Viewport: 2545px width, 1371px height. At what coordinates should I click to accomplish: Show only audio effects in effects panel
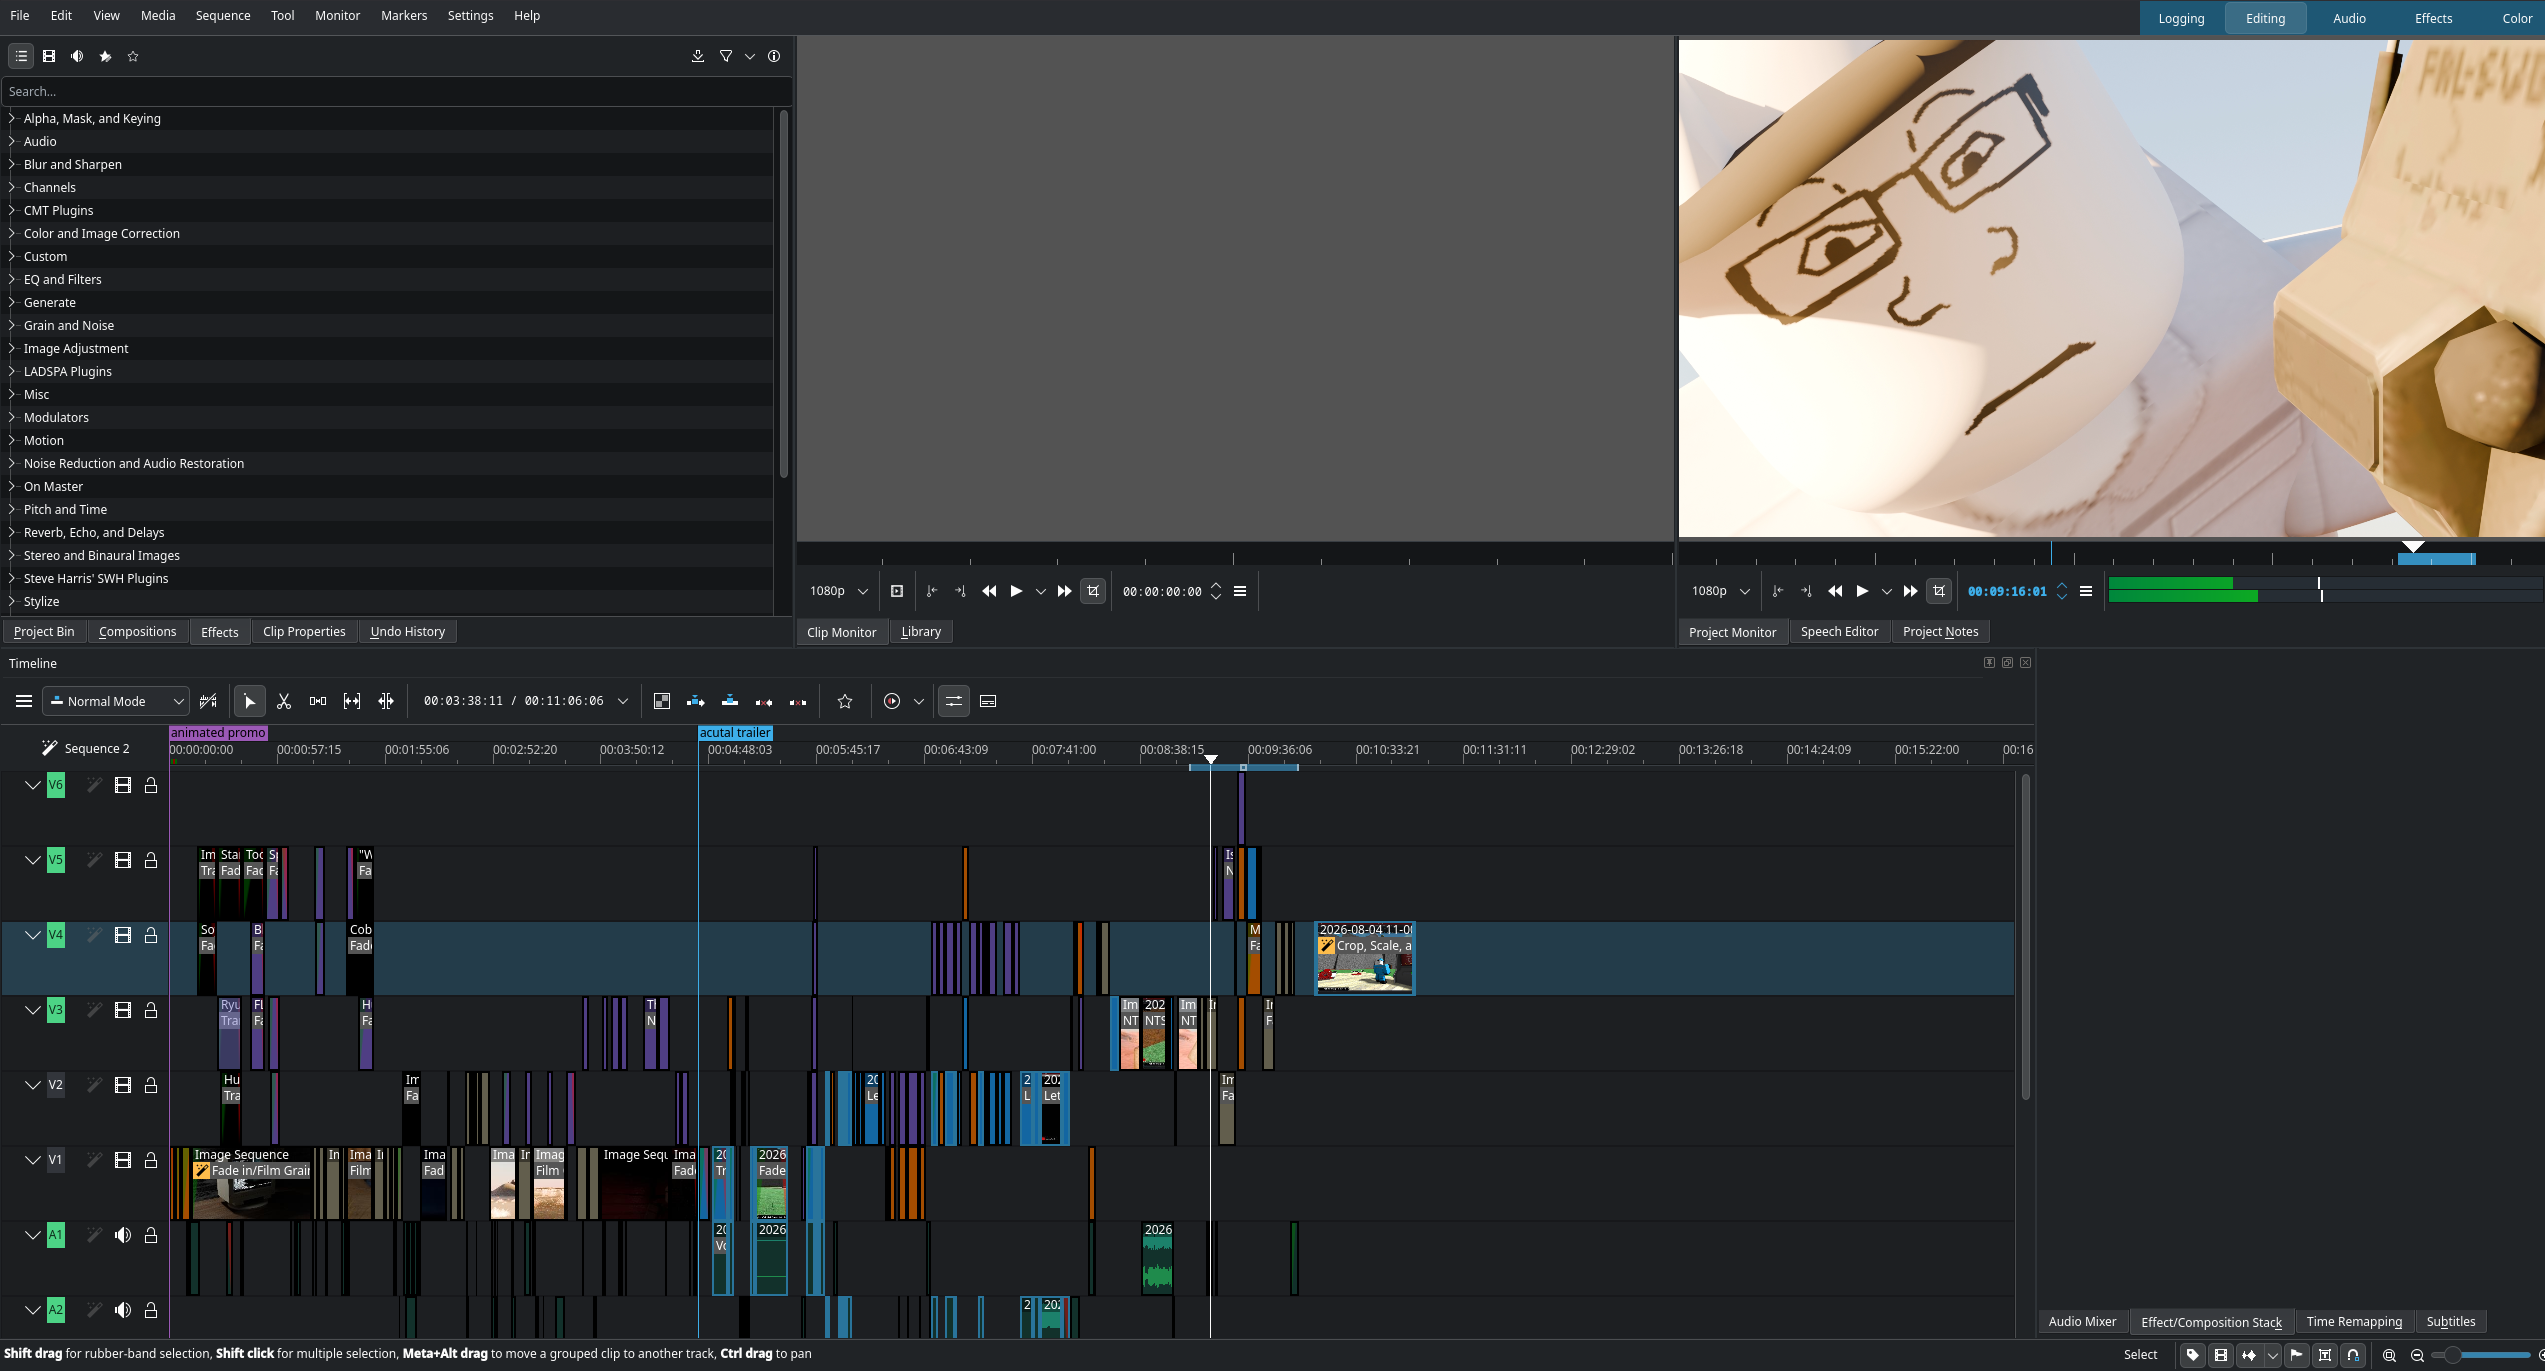77,57
